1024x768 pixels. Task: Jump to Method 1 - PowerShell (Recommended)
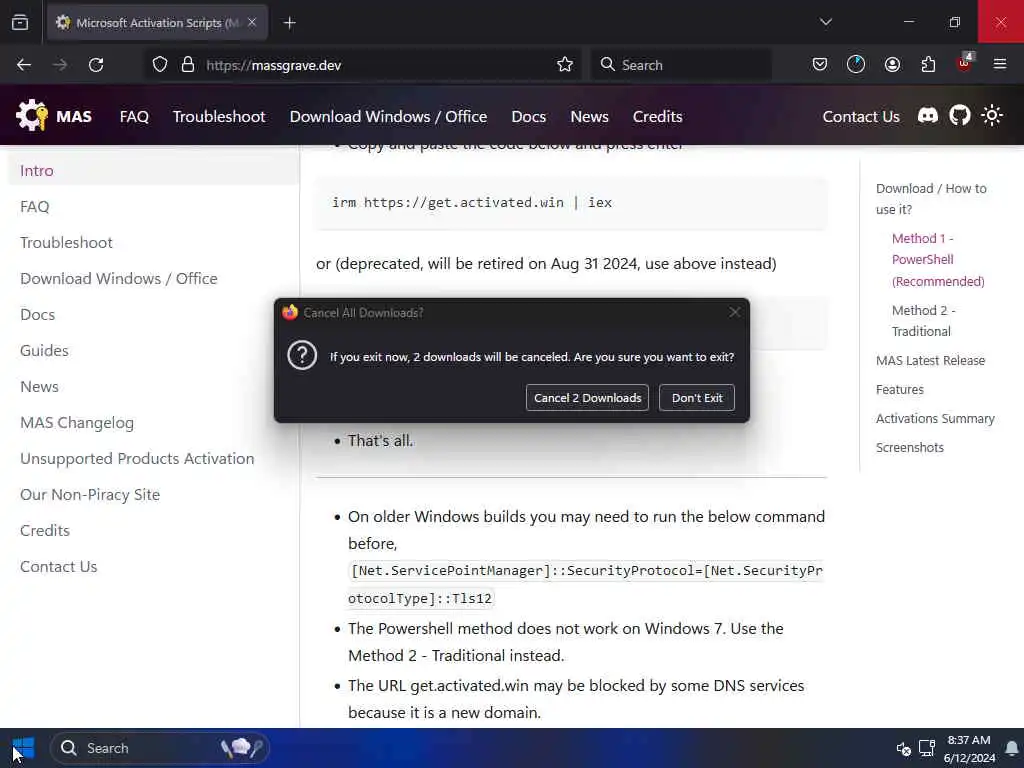pos(938,260)
